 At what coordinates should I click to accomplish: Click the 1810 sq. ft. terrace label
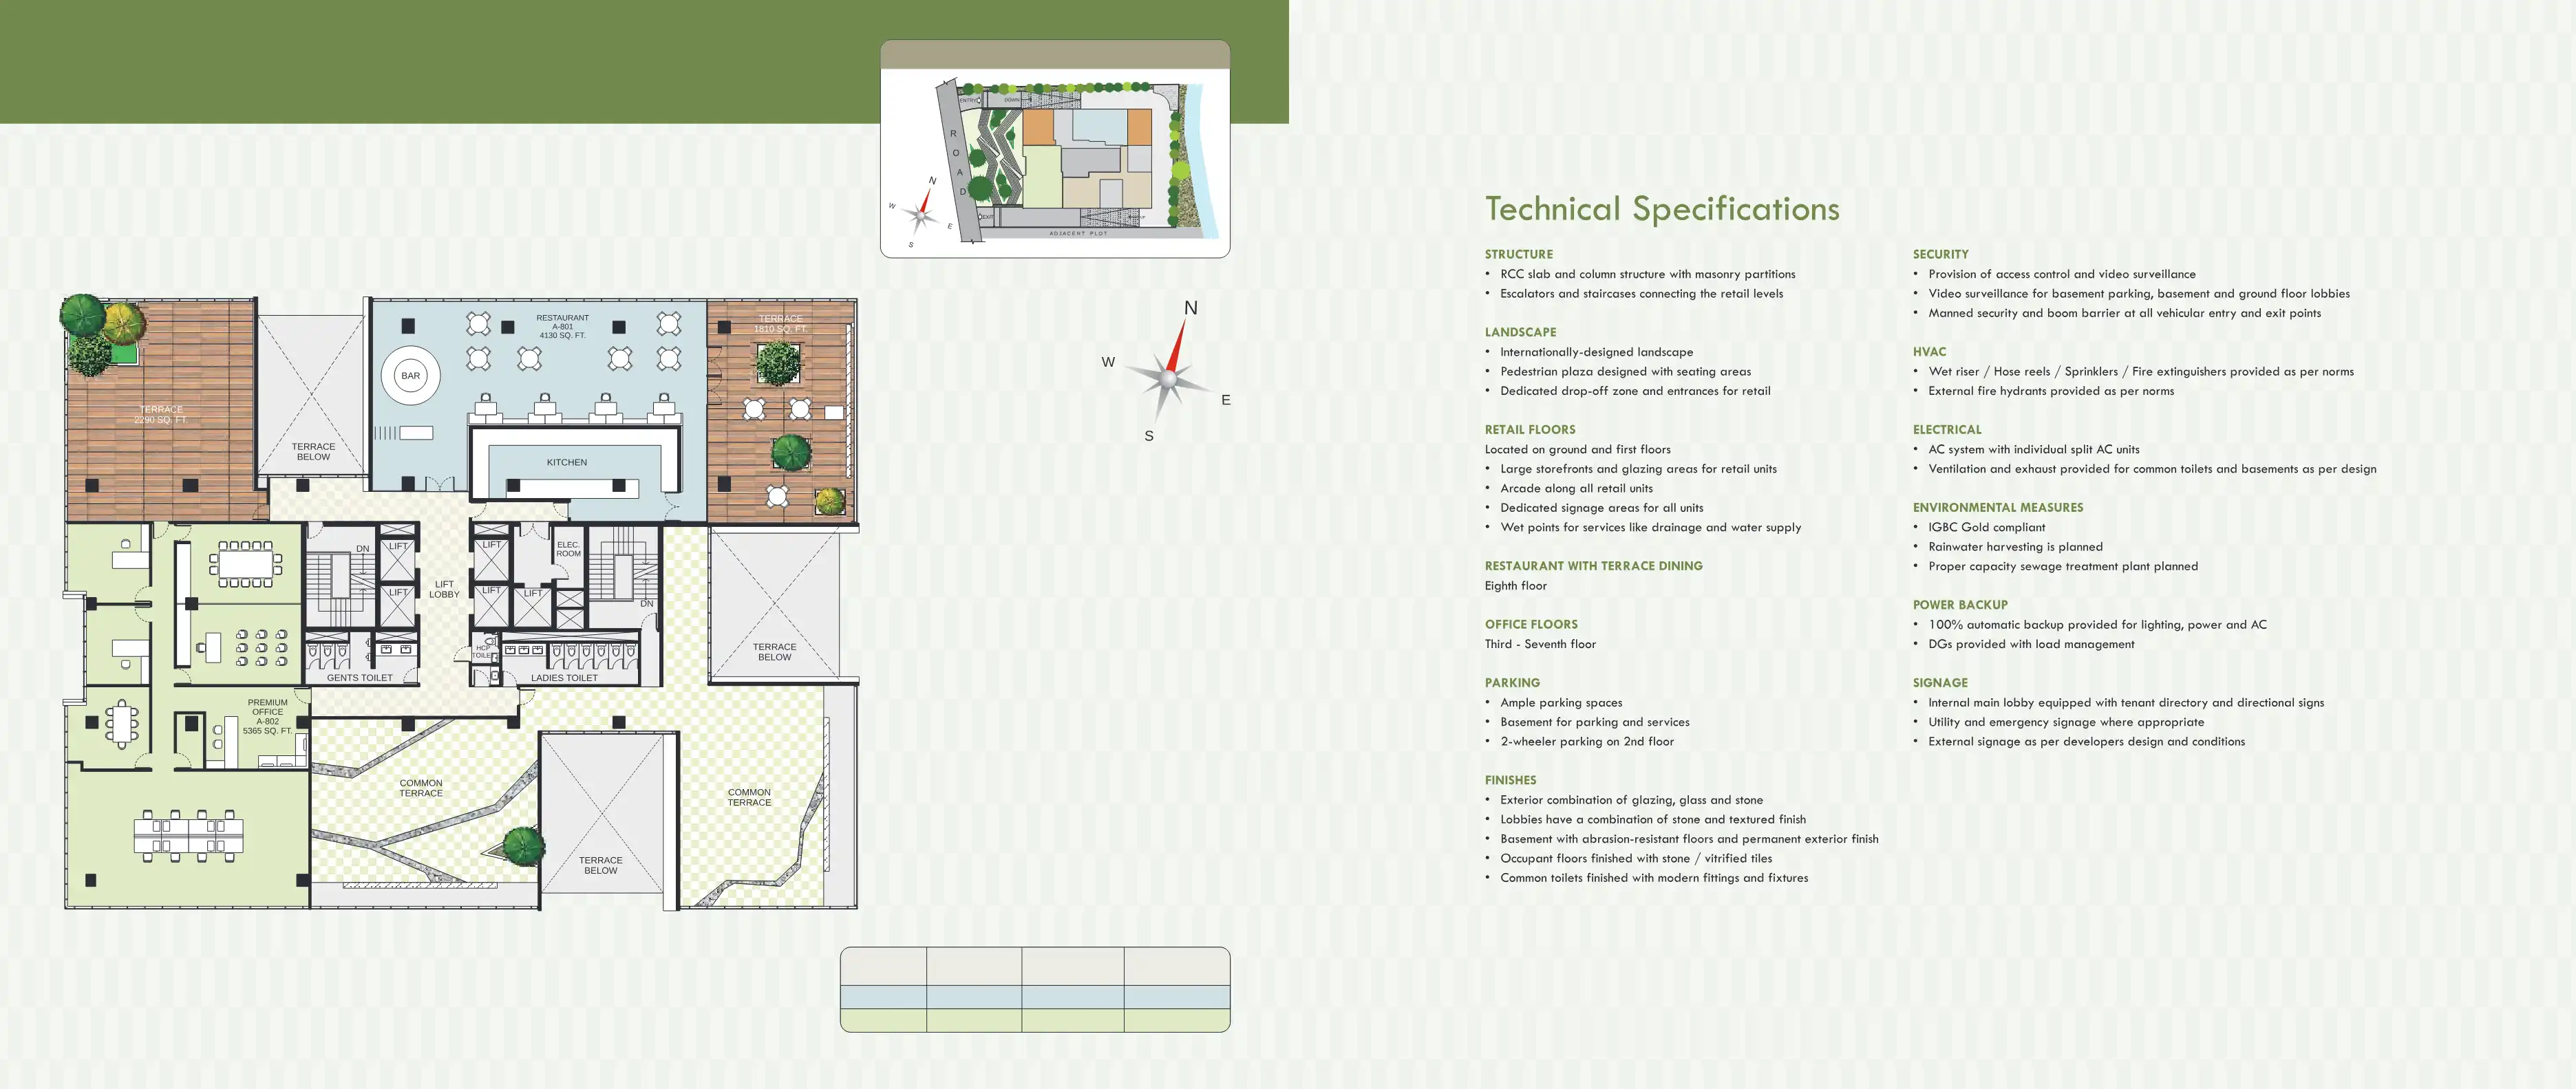[780, 323]
